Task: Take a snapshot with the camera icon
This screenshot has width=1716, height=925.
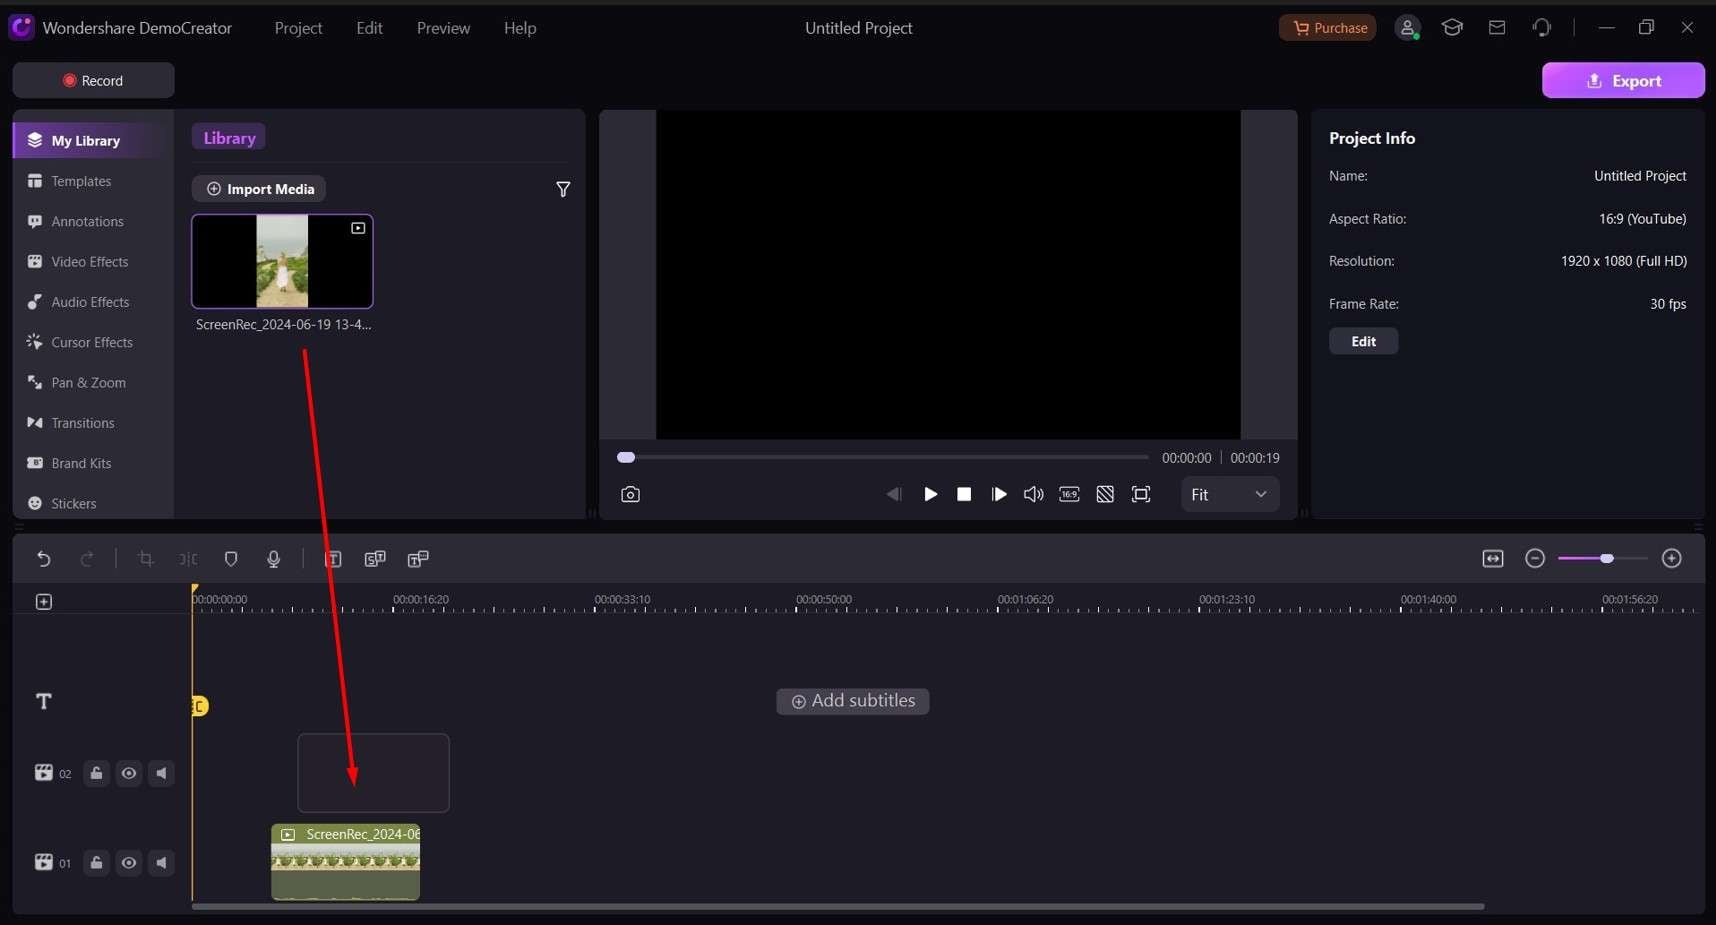Action: point(630,494)
